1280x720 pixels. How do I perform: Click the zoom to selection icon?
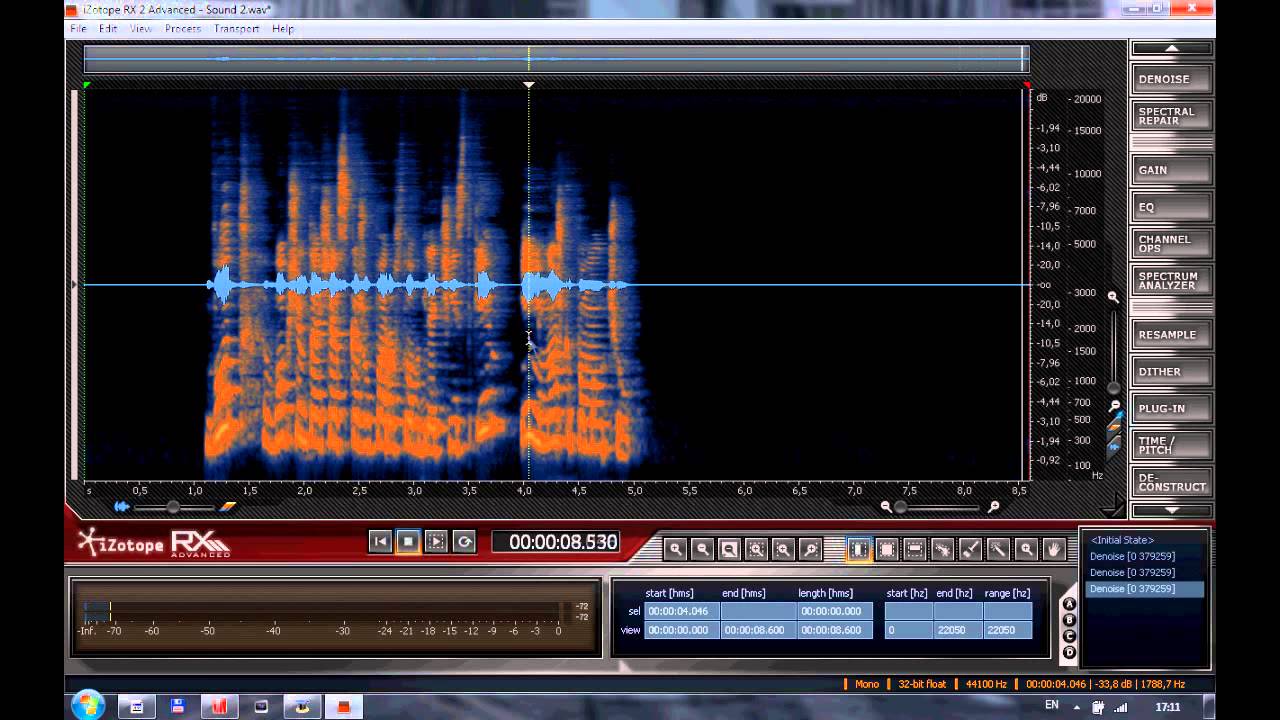point(757,549)
